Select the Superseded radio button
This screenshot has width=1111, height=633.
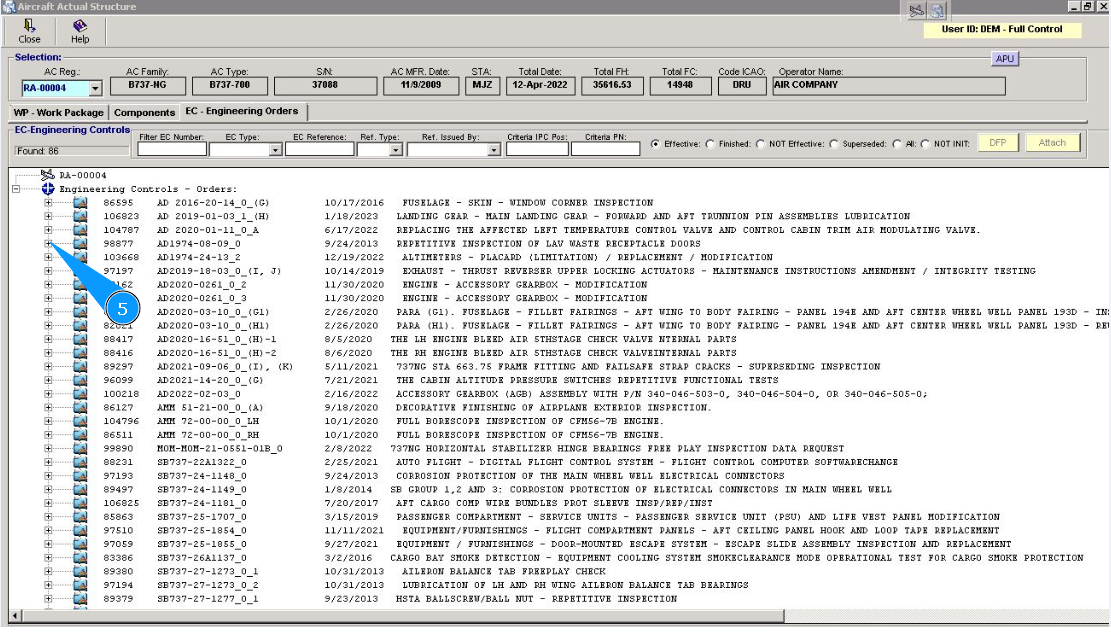pyautogui.click(x=834, y=144)
